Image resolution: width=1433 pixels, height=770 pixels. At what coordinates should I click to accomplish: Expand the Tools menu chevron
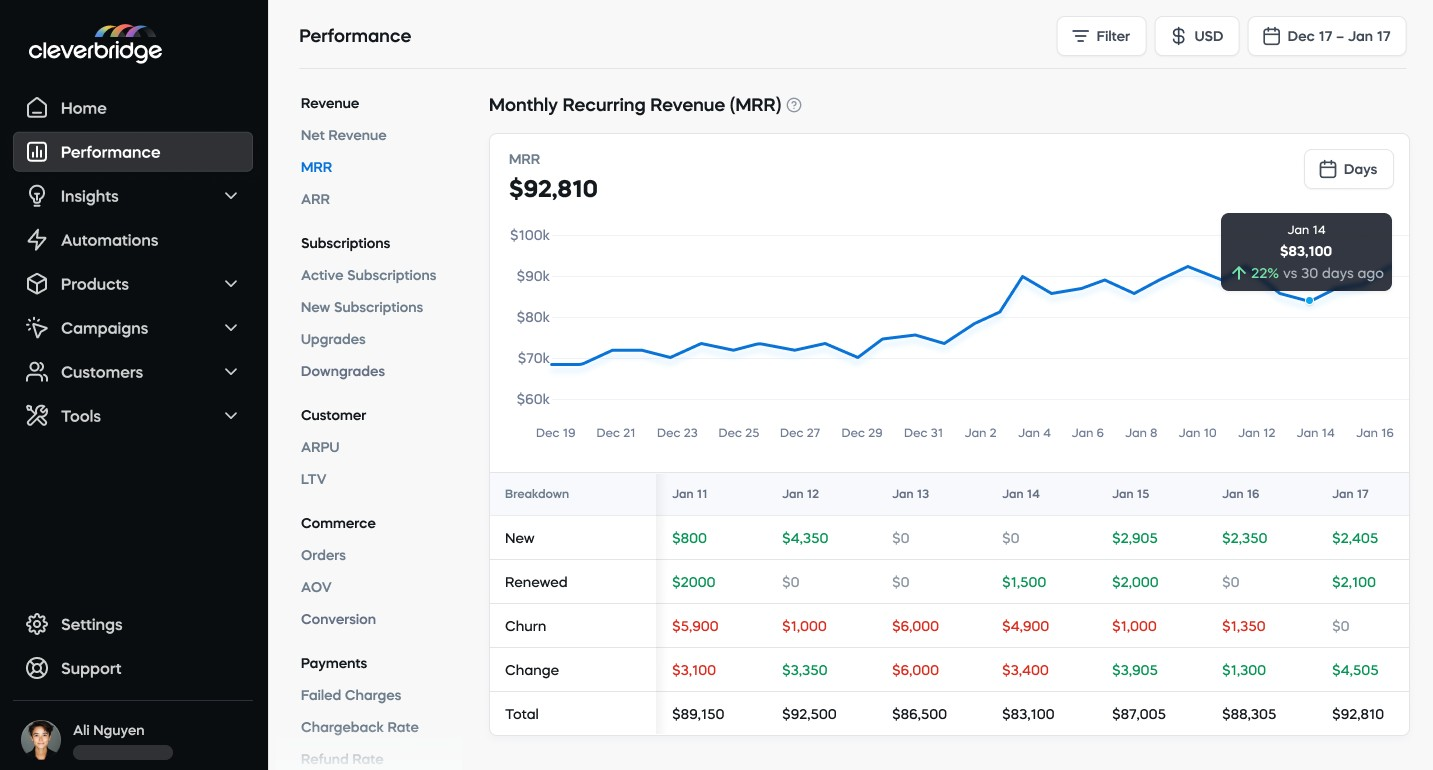(231, 415)
